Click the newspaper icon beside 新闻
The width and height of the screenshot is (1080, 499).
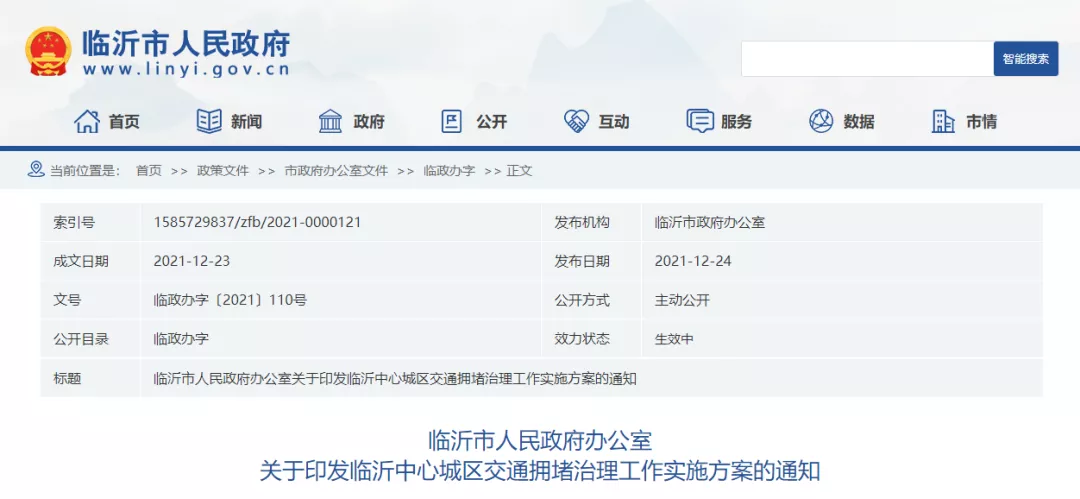209,121
